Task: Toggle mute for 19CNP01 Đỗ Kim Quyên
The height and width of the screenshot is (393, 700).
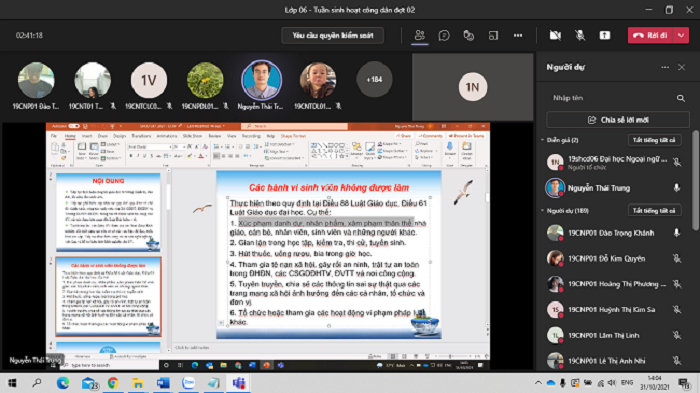Action: coord(677,259)
